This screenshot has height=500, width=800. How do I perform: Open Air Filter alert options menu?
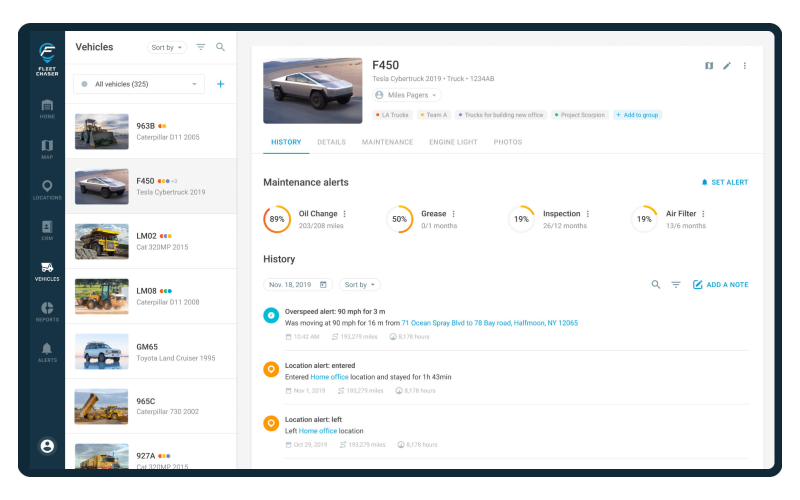(x=703, y=214)
